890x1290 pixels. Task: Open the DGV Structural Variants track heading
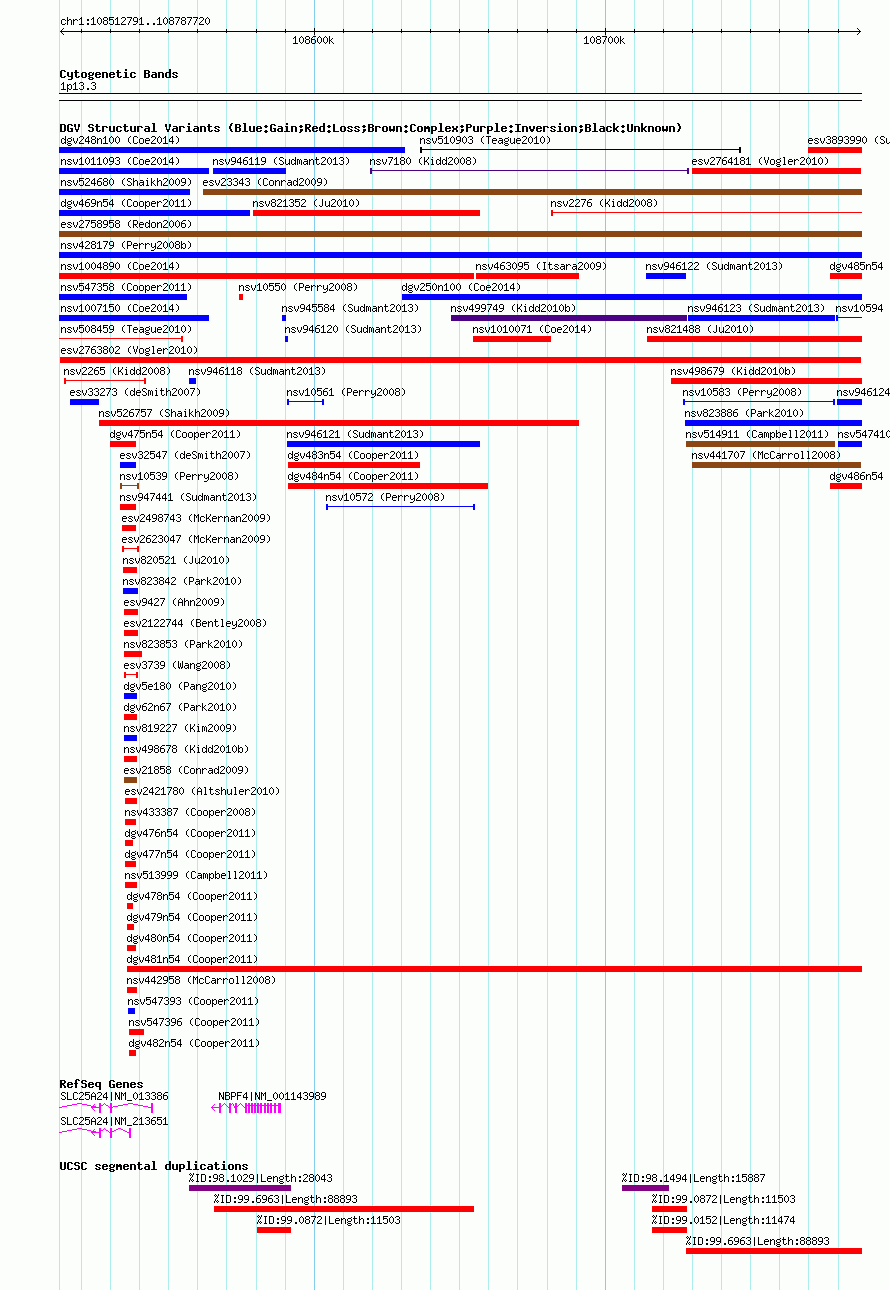pyautogui.click(x=371, y=128)
